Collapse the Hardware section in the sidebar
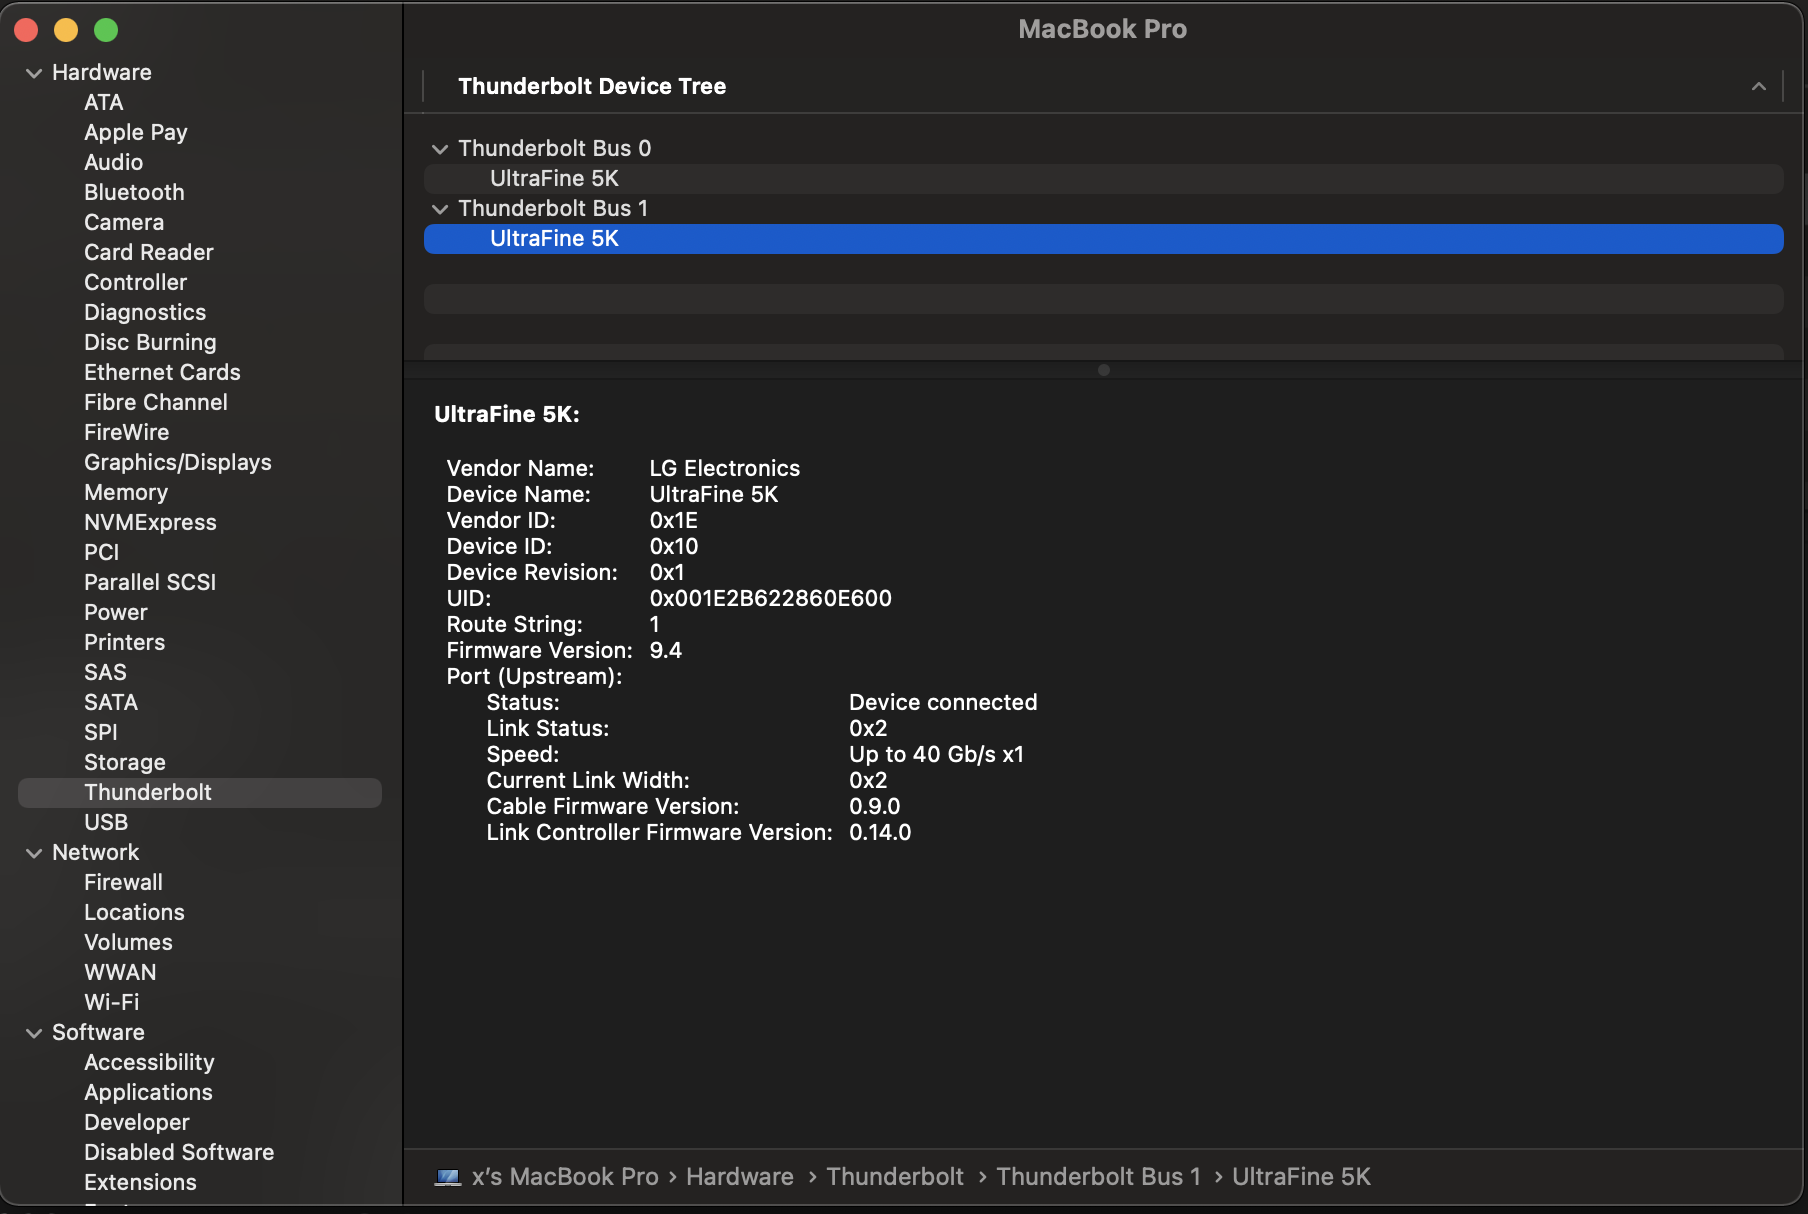This screenshot has width=1808, height=1214. [34, 73]
